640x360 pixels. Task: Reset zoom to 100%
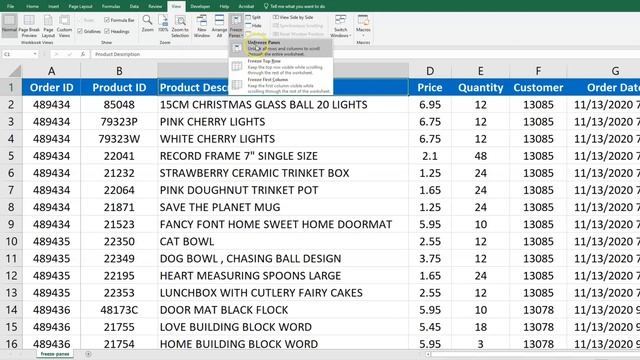coord(163,24)
